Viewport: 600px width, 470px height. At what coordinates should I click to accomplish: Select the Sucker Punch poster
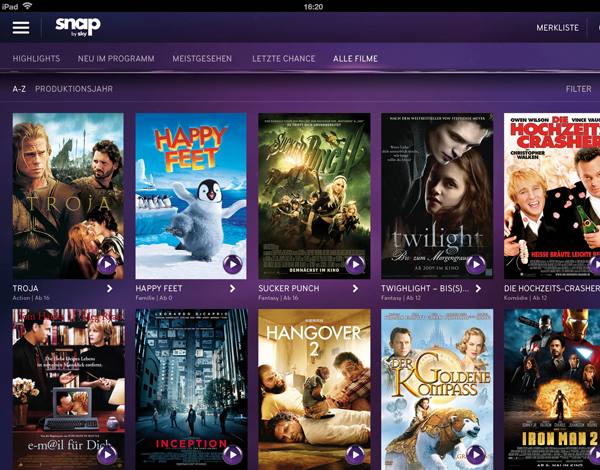(x=314, y=196)
